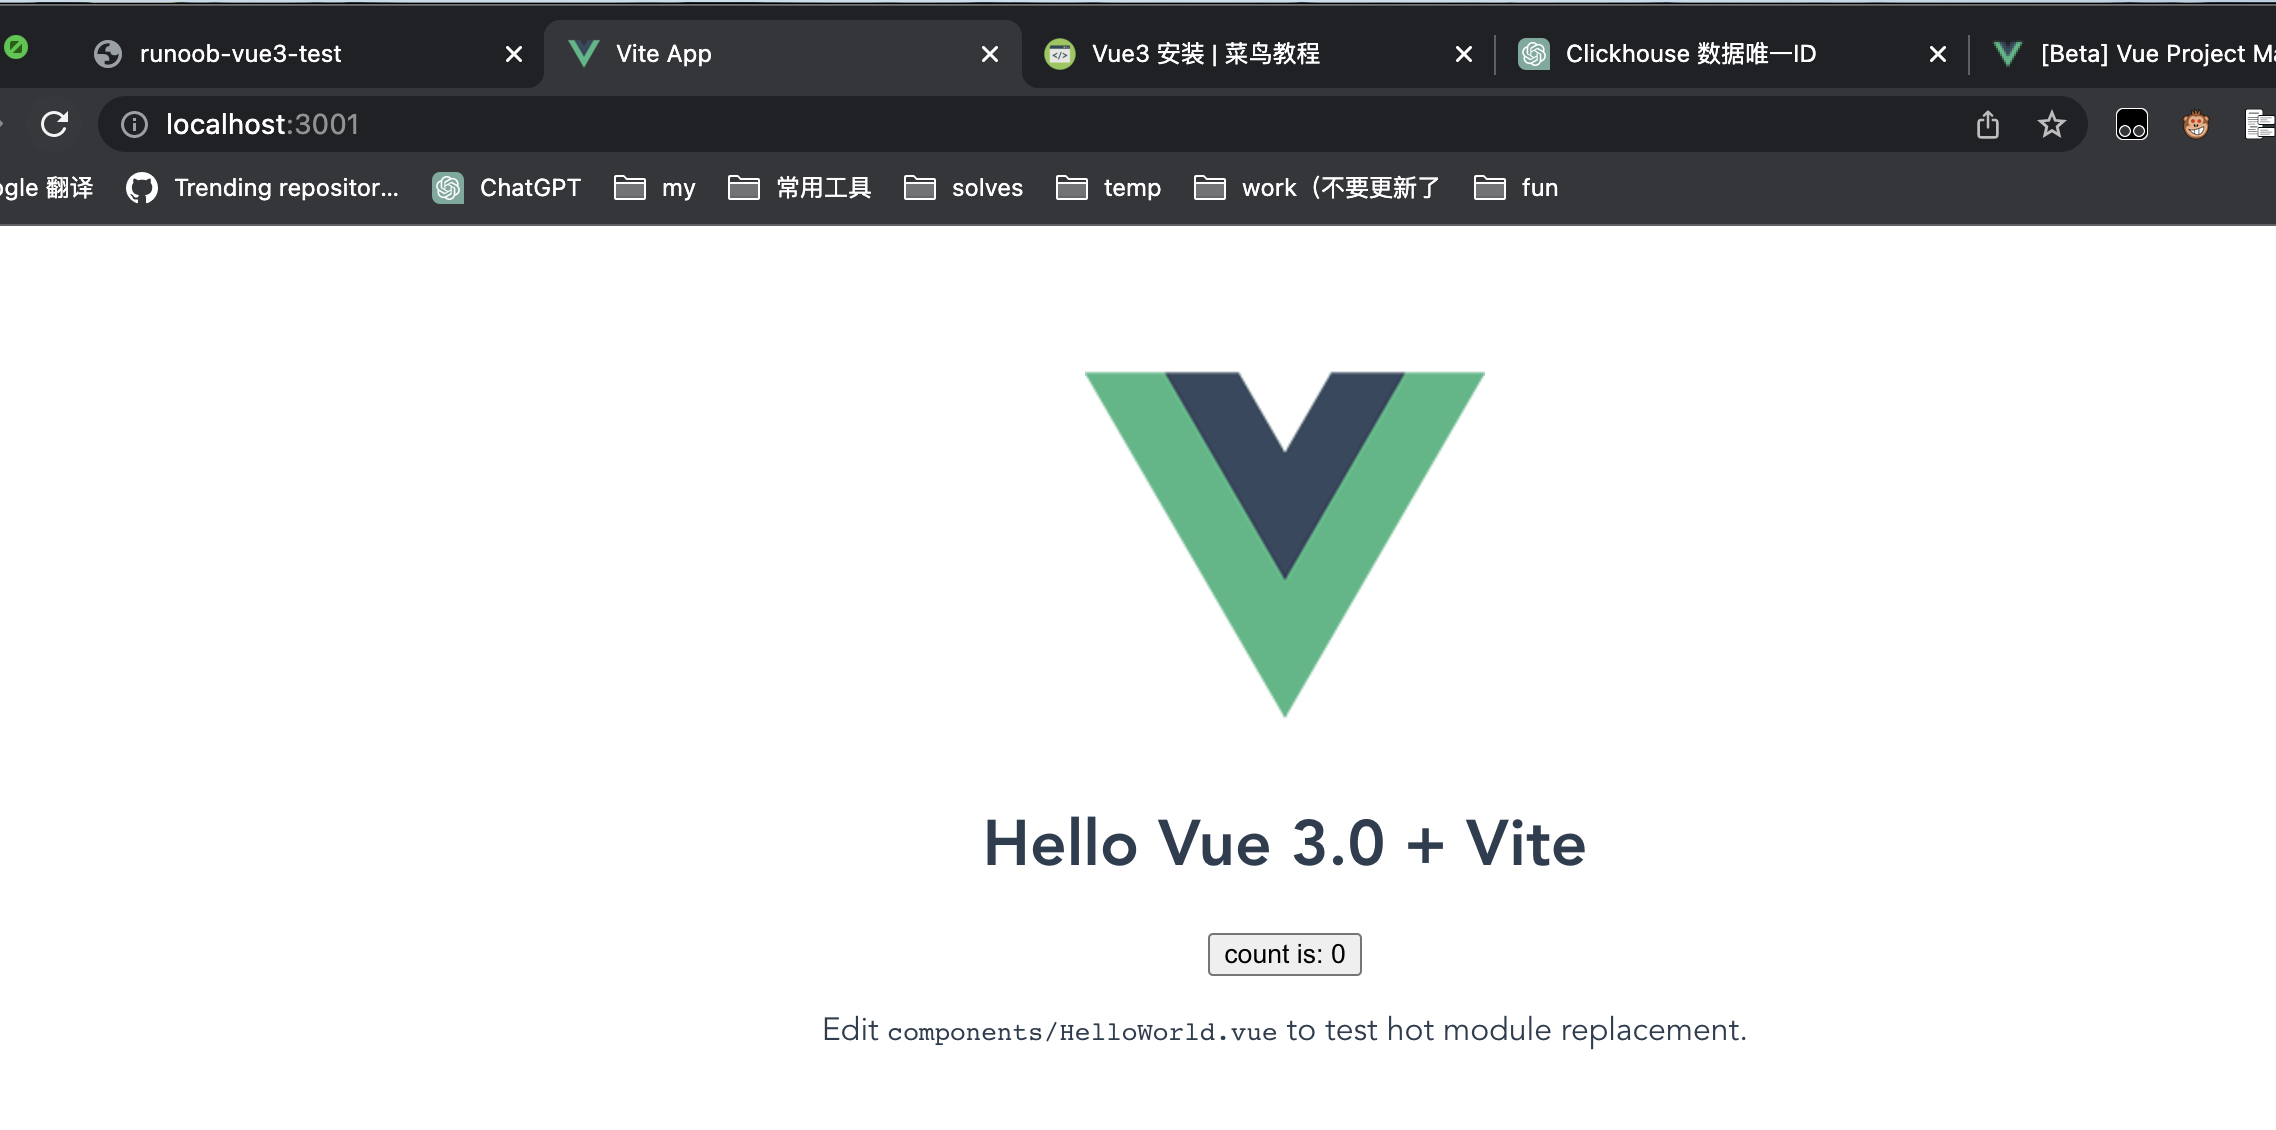Open Trending repositories bookmark
Viewport: 2276px width, 1130px height.
tap(263, 188)
